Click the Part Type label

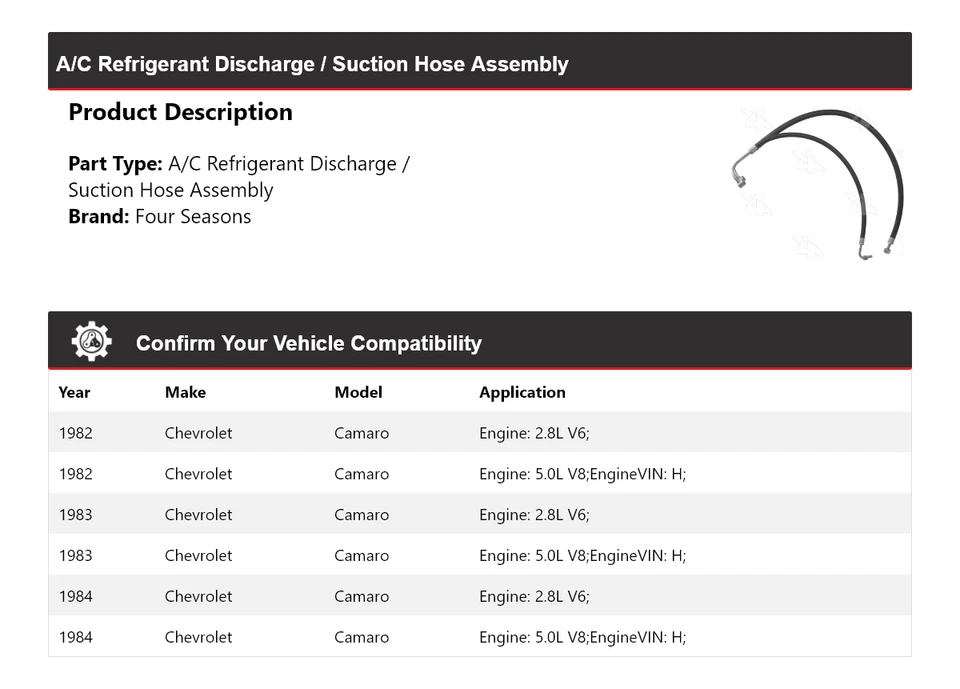(x=115, y=164)
